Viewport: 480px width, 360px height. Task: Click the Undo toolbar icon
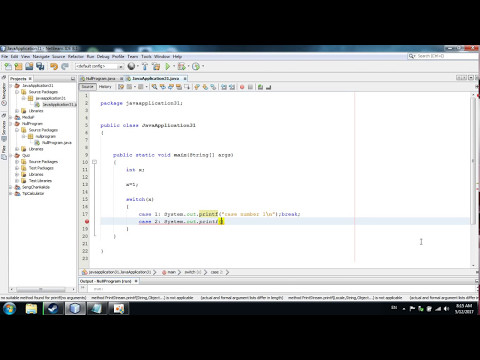pyautogui.click(x=54, y=66)
